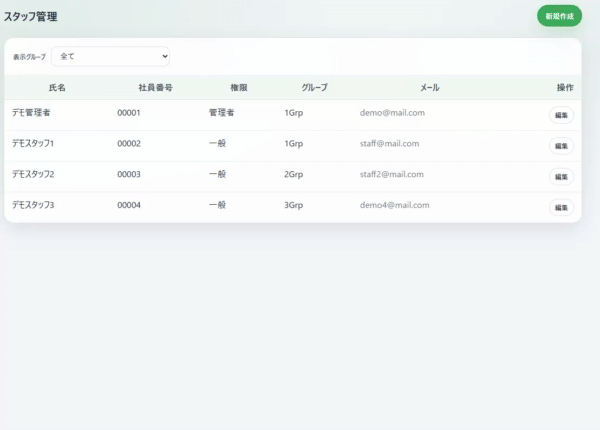Click the 社員番号 column header
Screen dimensions: 600x430
coord(155,88)
